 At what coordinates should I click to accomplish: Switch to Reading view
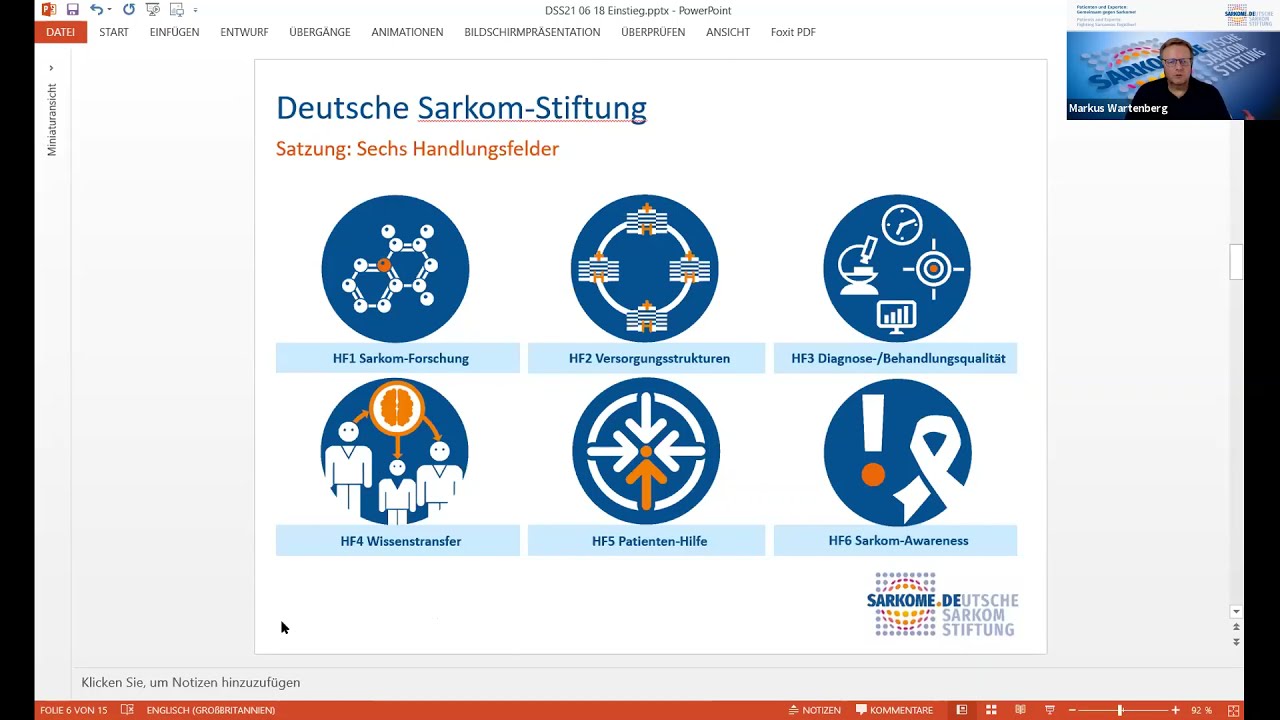tap(1020, 710)
